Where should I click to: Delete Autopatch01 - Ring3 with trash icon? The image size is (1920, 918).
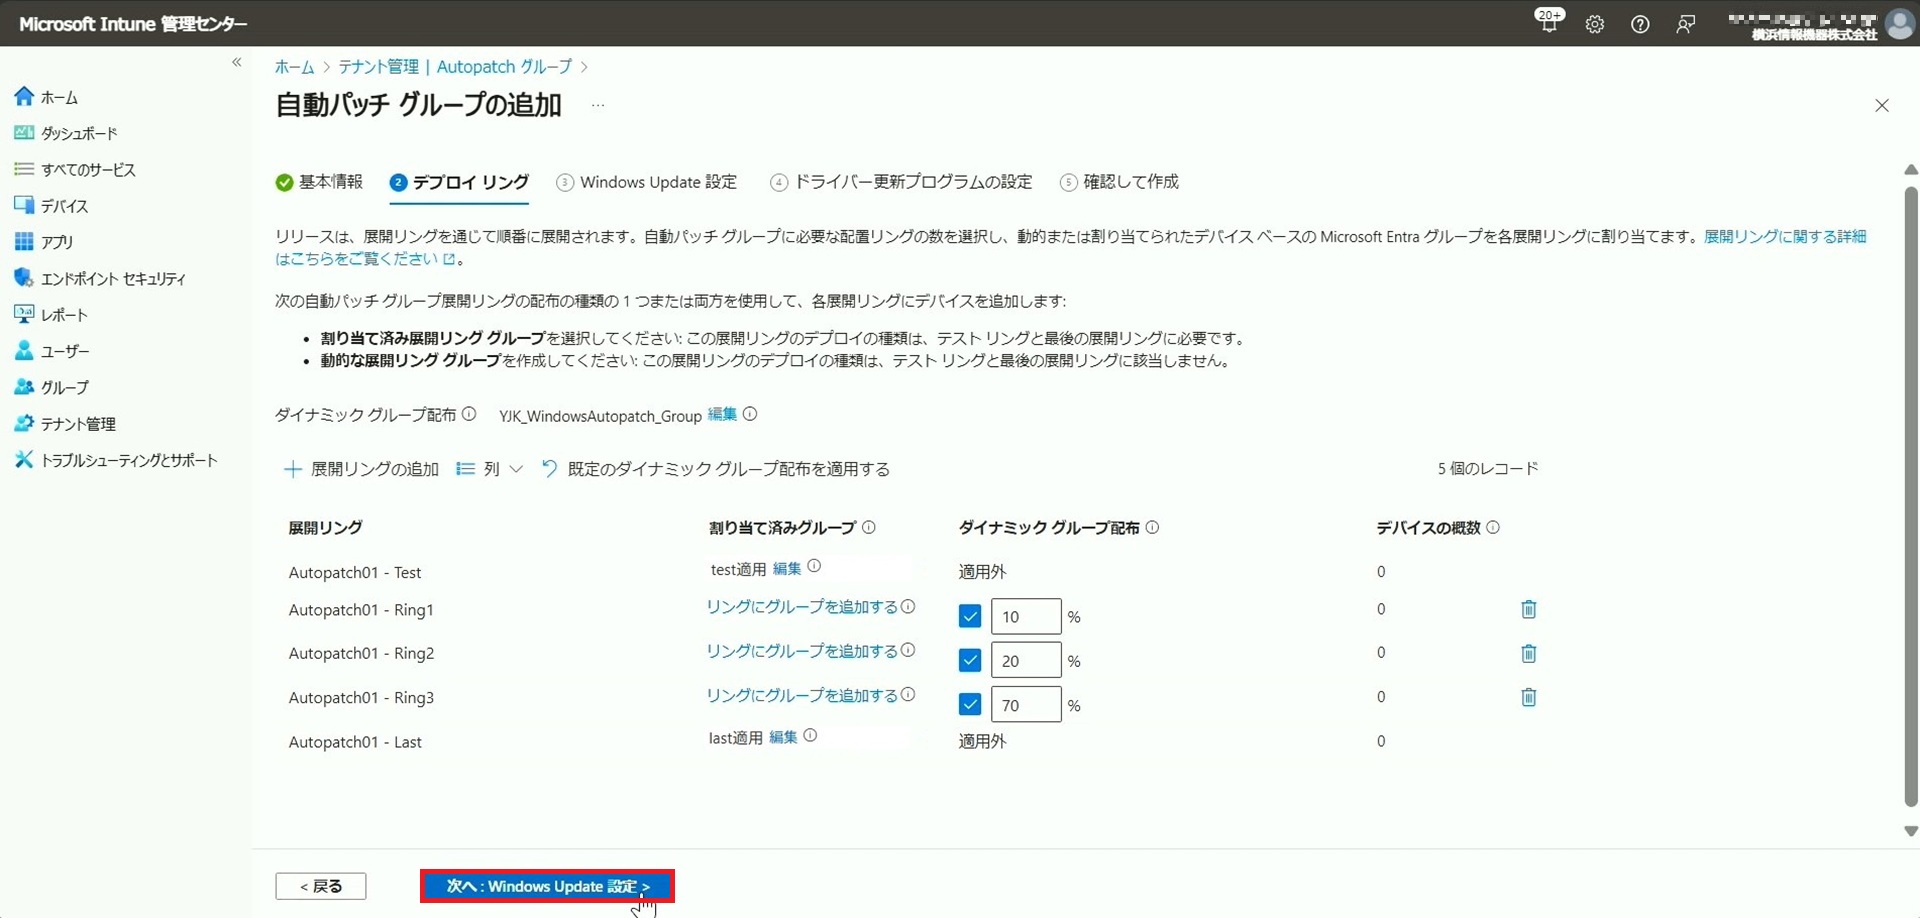pyautogui.click(x=1529, y=697)
